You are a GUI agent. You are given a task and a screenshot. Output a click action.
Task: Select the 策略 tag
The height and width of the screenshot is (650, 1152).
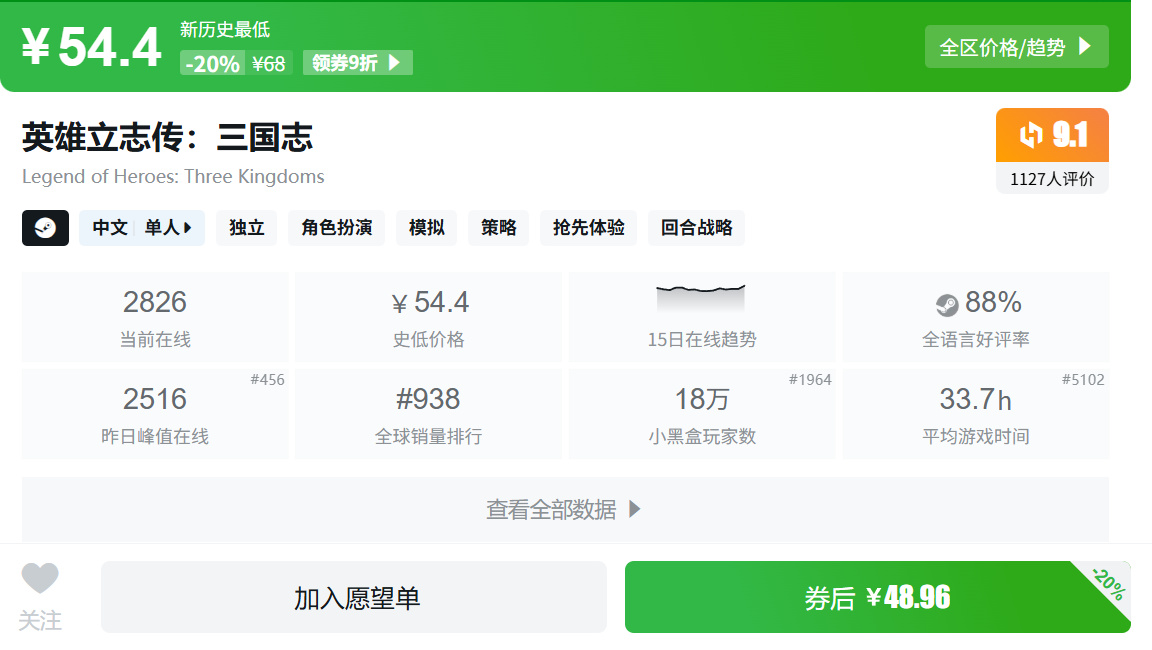pos(499,228)
